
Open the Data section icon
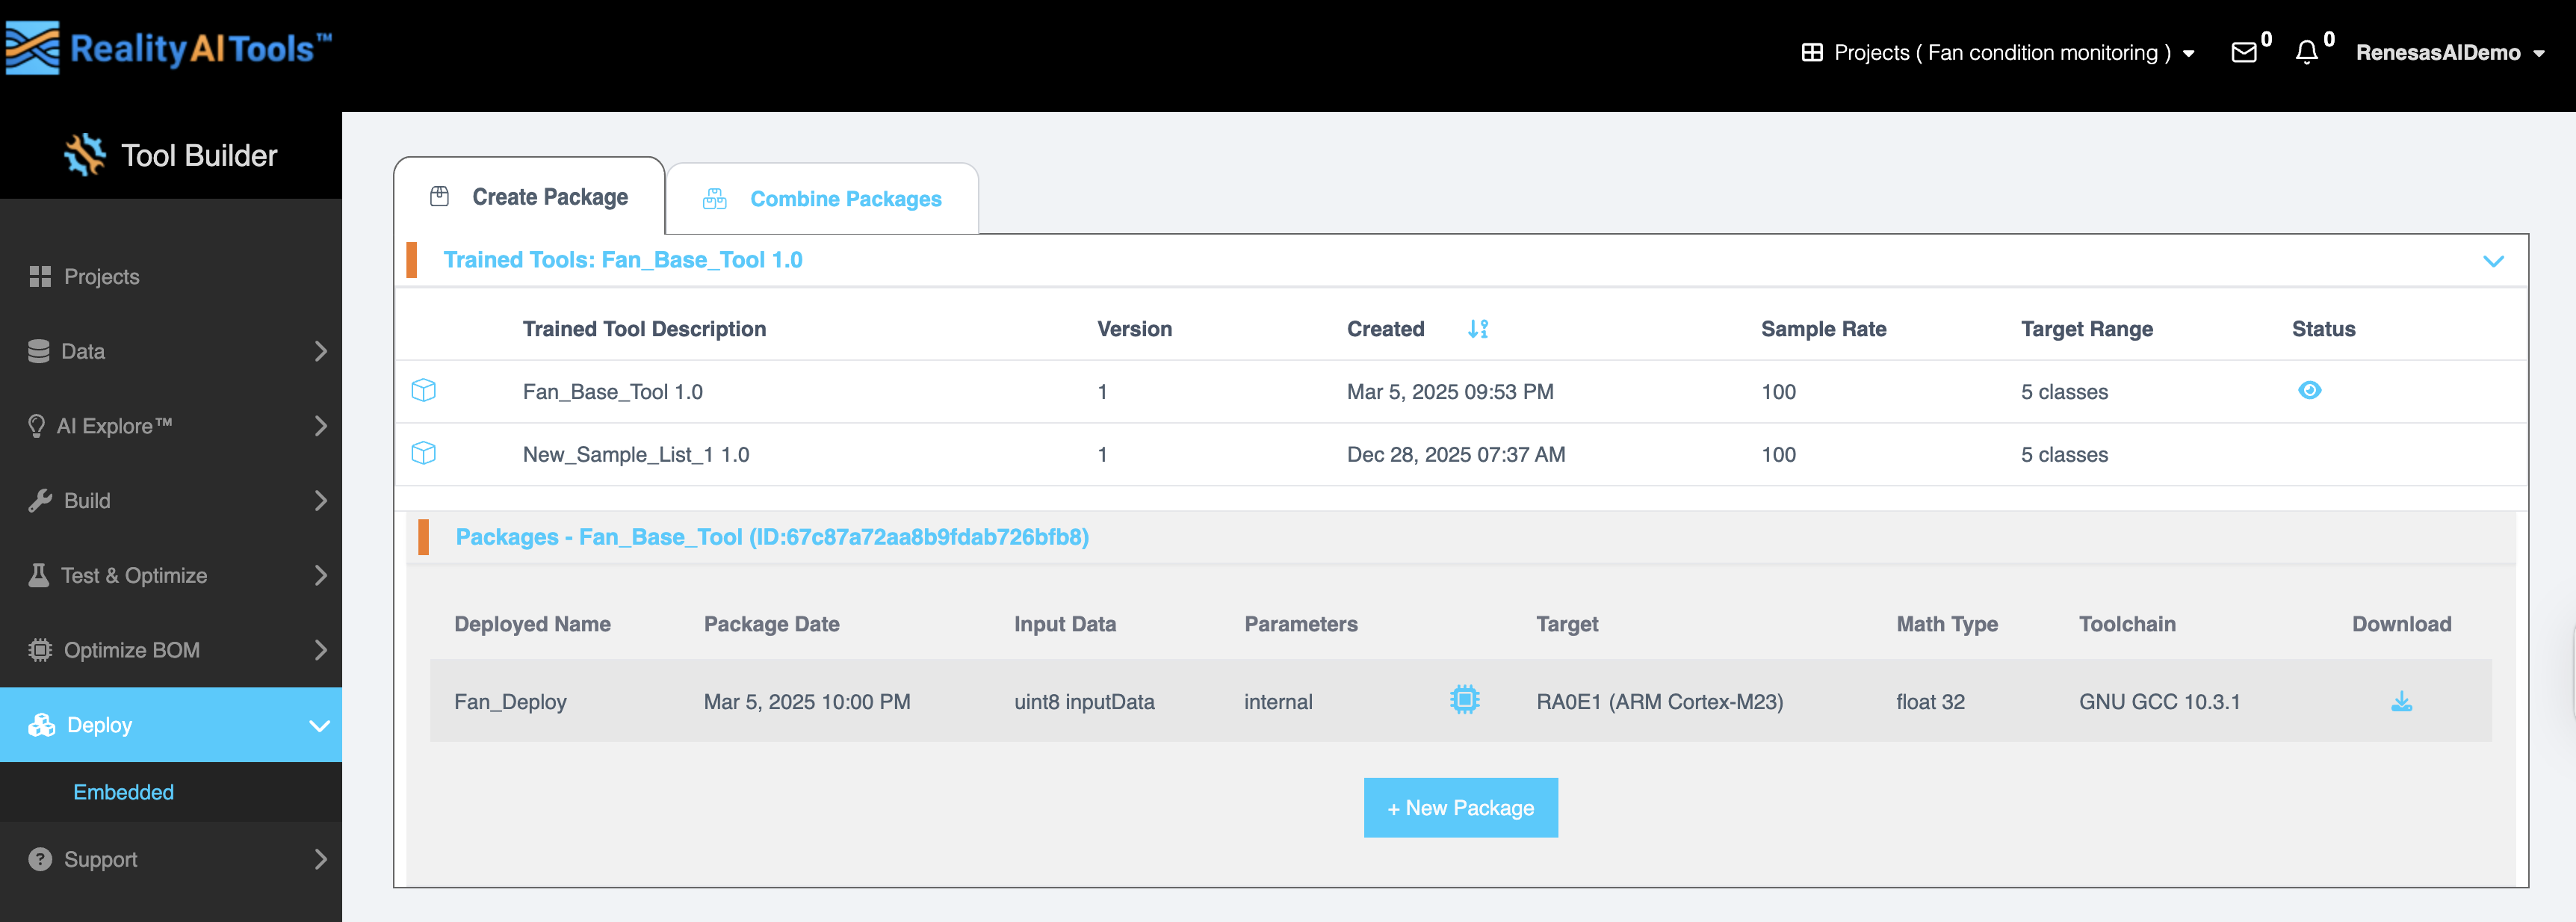pyautogui.click(x=39, y=351)
